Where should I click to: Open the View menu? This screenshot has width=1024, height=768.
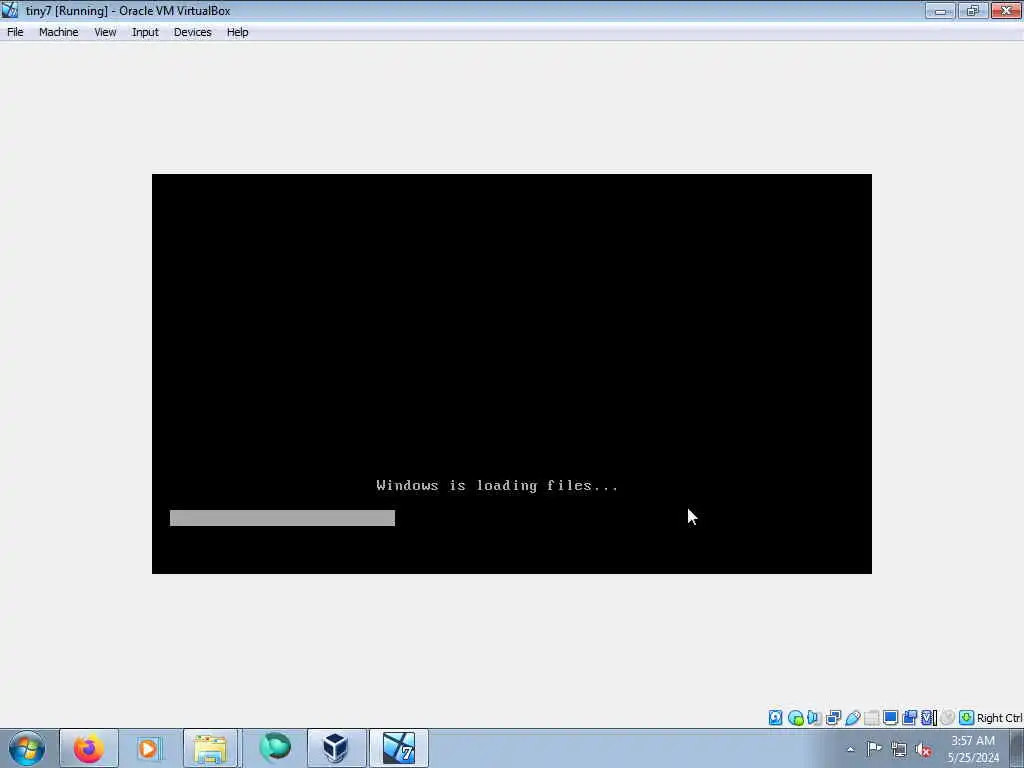click(105, 32)
